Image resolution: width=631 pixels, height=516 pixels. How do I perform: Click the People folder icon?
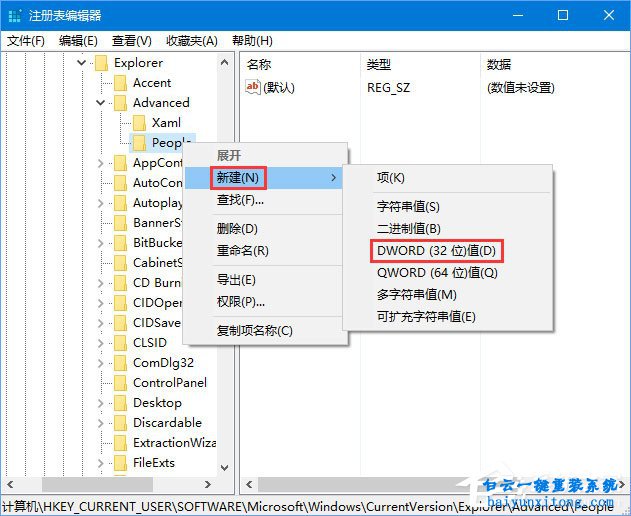point(139,143)
